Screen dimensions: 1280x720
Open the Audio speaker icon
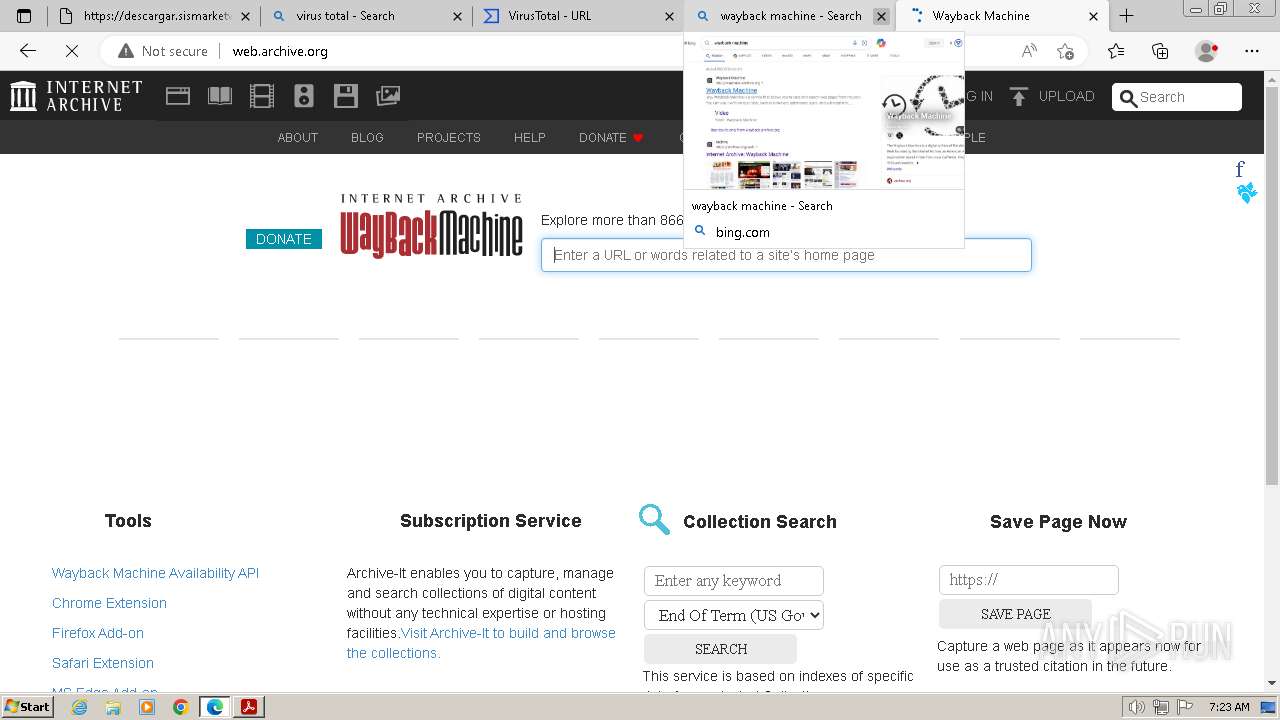[x=304, y=96]
